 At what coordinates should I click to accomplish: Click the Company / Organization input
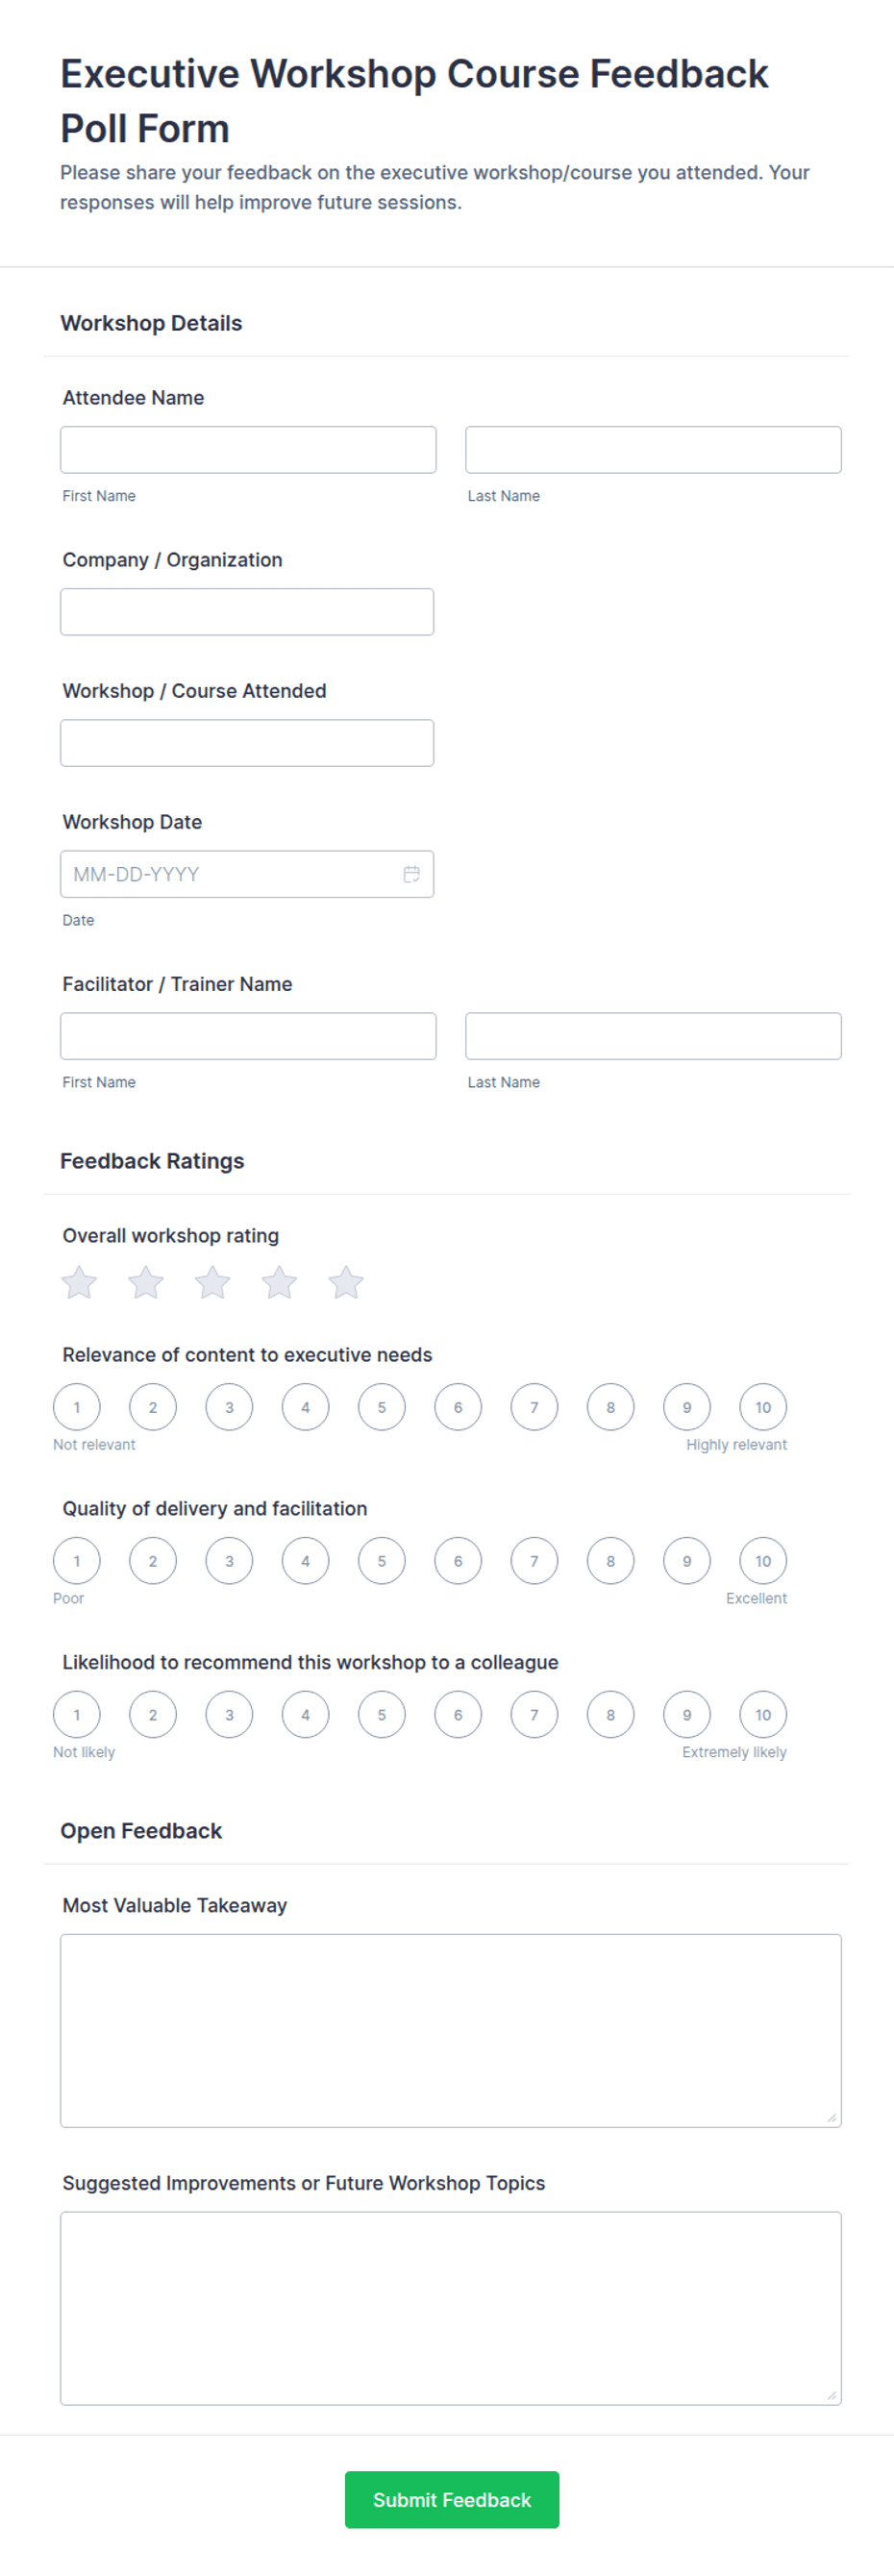coord(247,612)
